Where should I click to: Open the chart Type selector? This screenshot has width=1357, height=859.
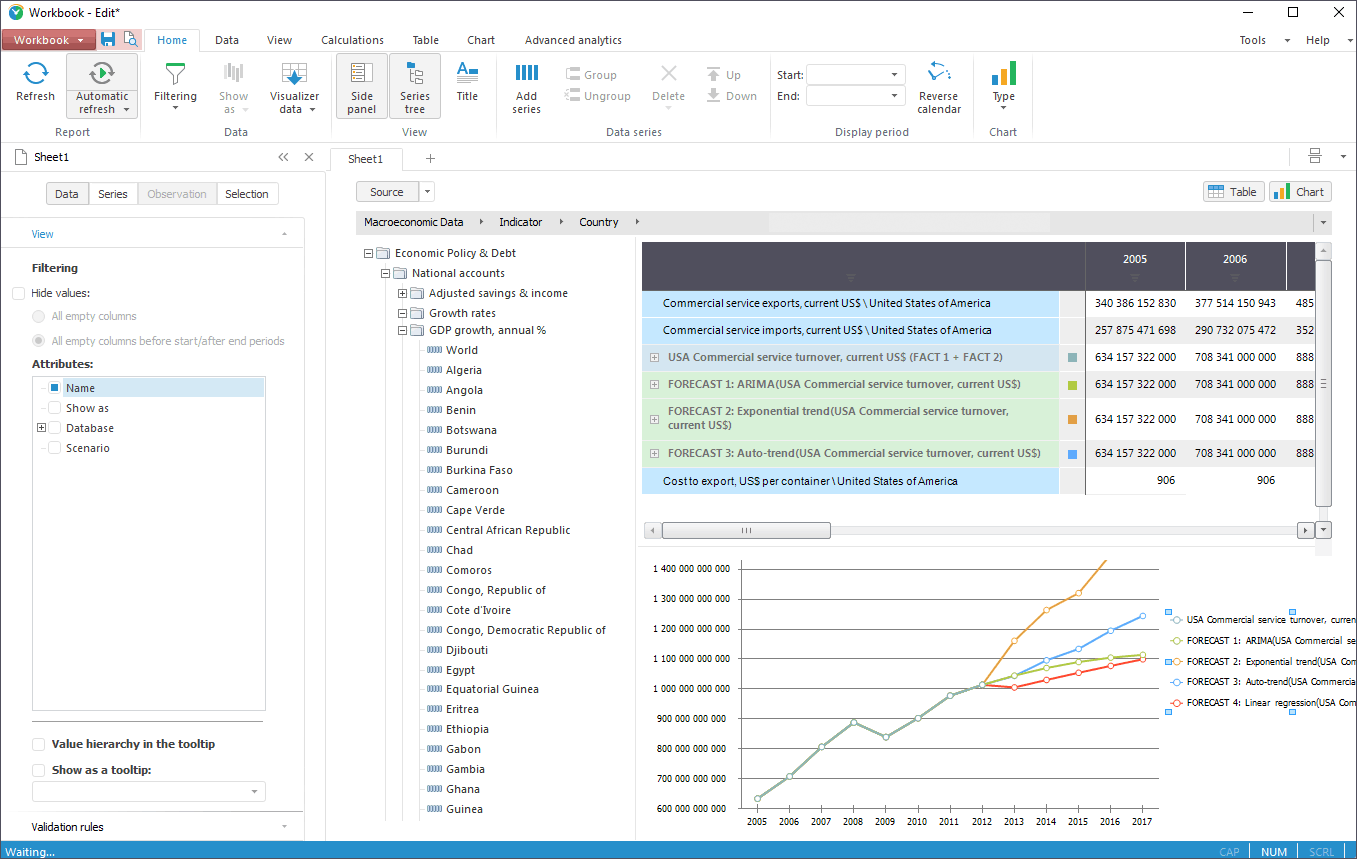pos(1003,85)
